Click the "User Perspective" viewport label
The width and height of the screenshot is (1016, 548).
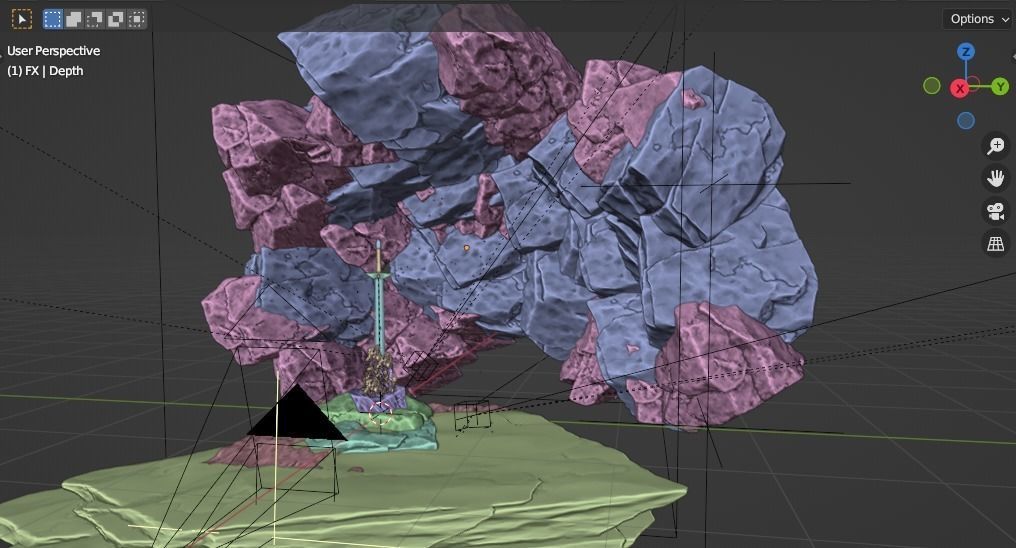[x=53, y=51]
